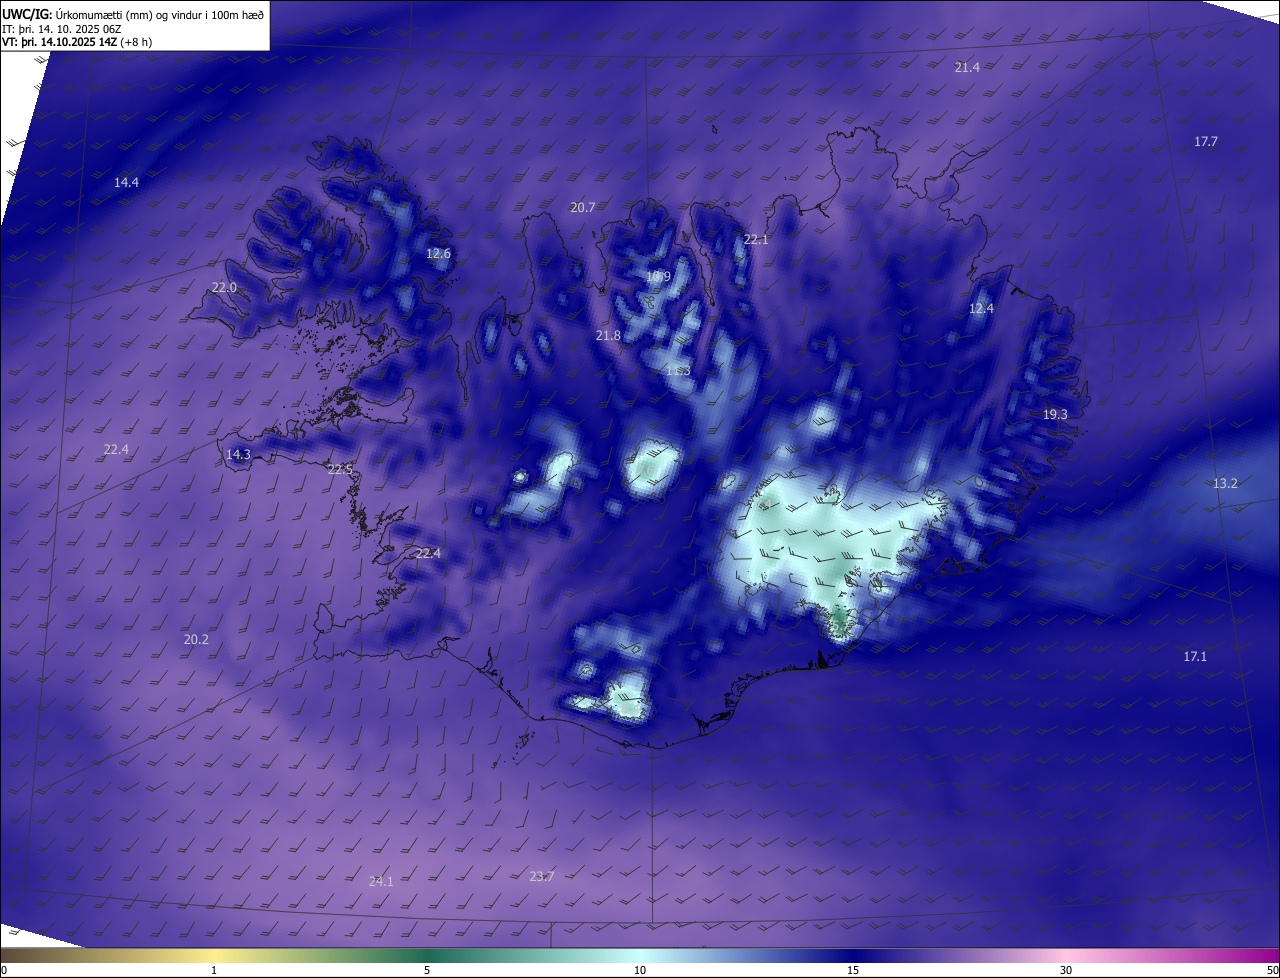Viewport: 1280px width, 978px height.
Task: Click the wind value 23.7 on the map
Action: coord(541,876)
